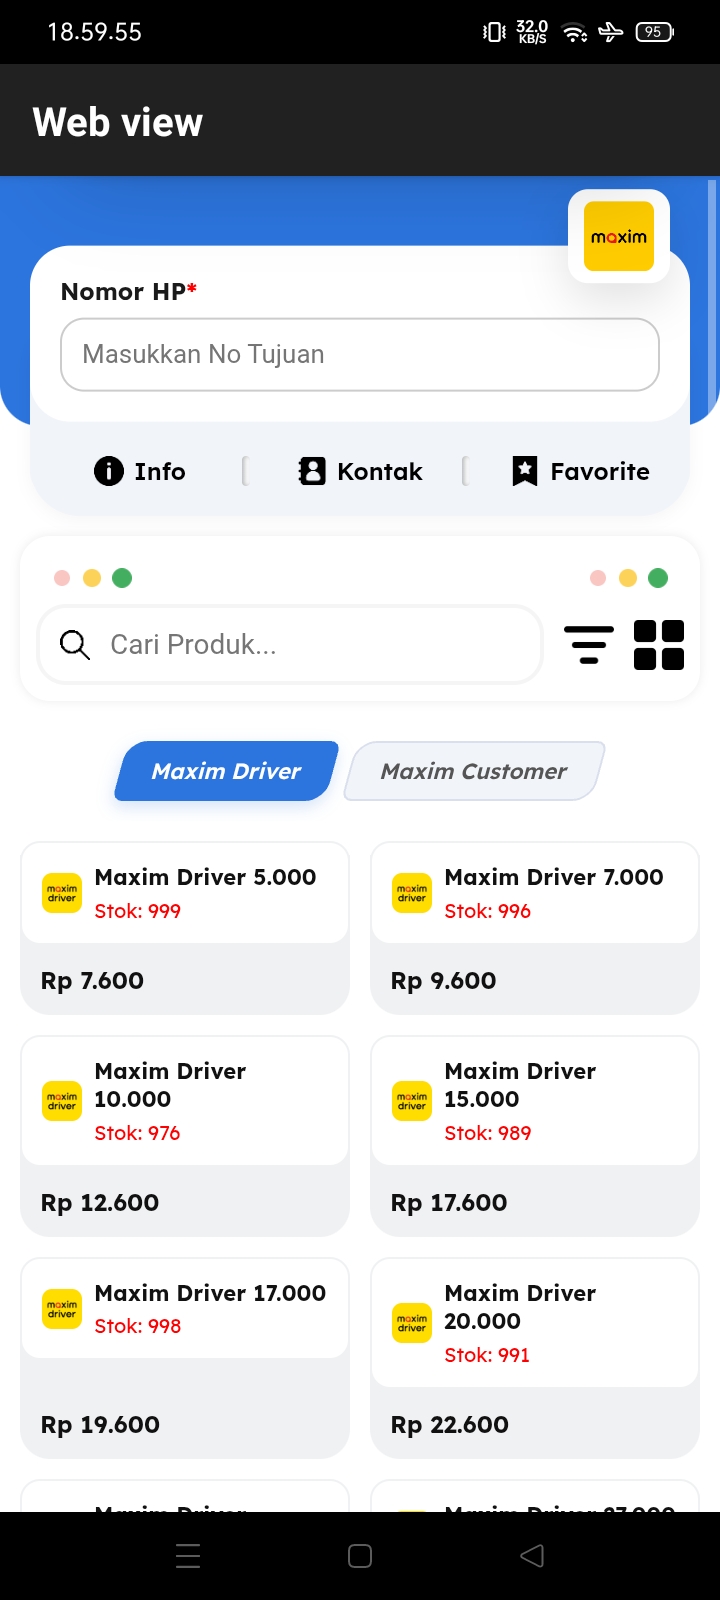This screenshot has width=720, height=1600.
Task: Switch to Maxim Driver tab
Action: pos(227,771)
